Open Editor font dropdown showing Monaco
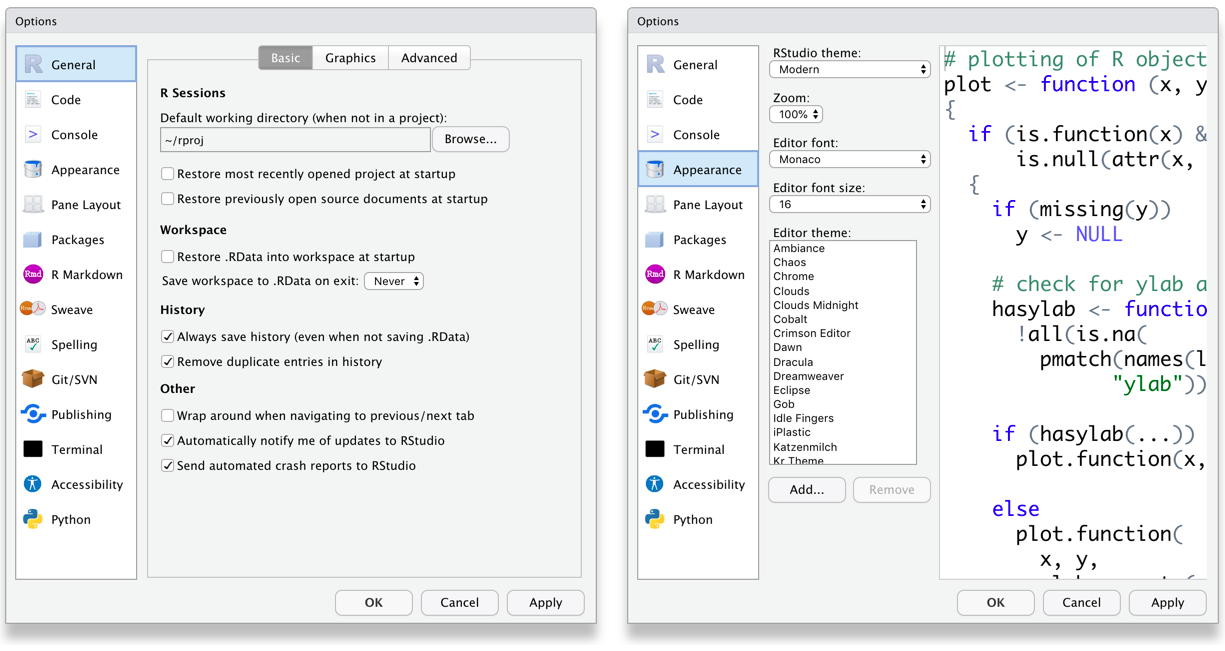Viewport: 1225px width, 651px height. click(x=850, y=159)
